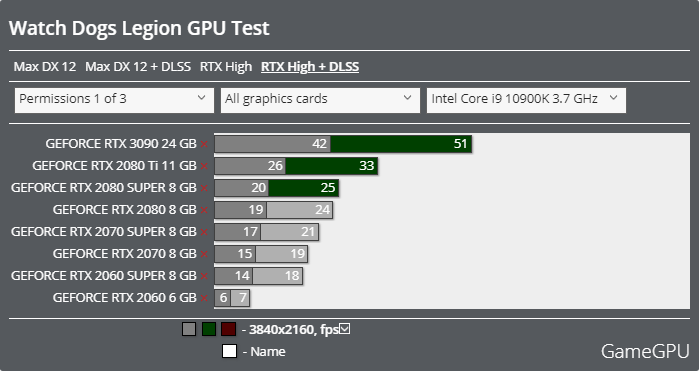
Task: Click the RTX 2060 SUPER bar showing 14
Action: pos(234,276)
